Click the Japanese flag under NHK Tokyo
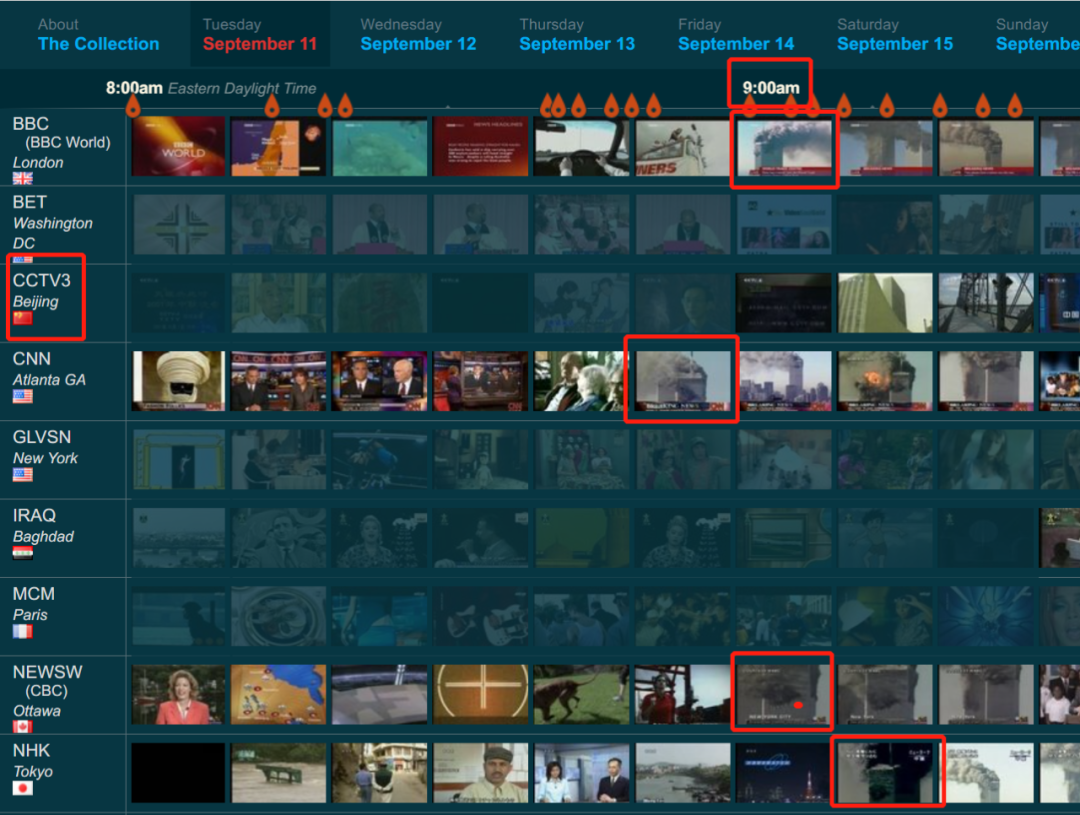1080x815 pixels. point(22,788)
